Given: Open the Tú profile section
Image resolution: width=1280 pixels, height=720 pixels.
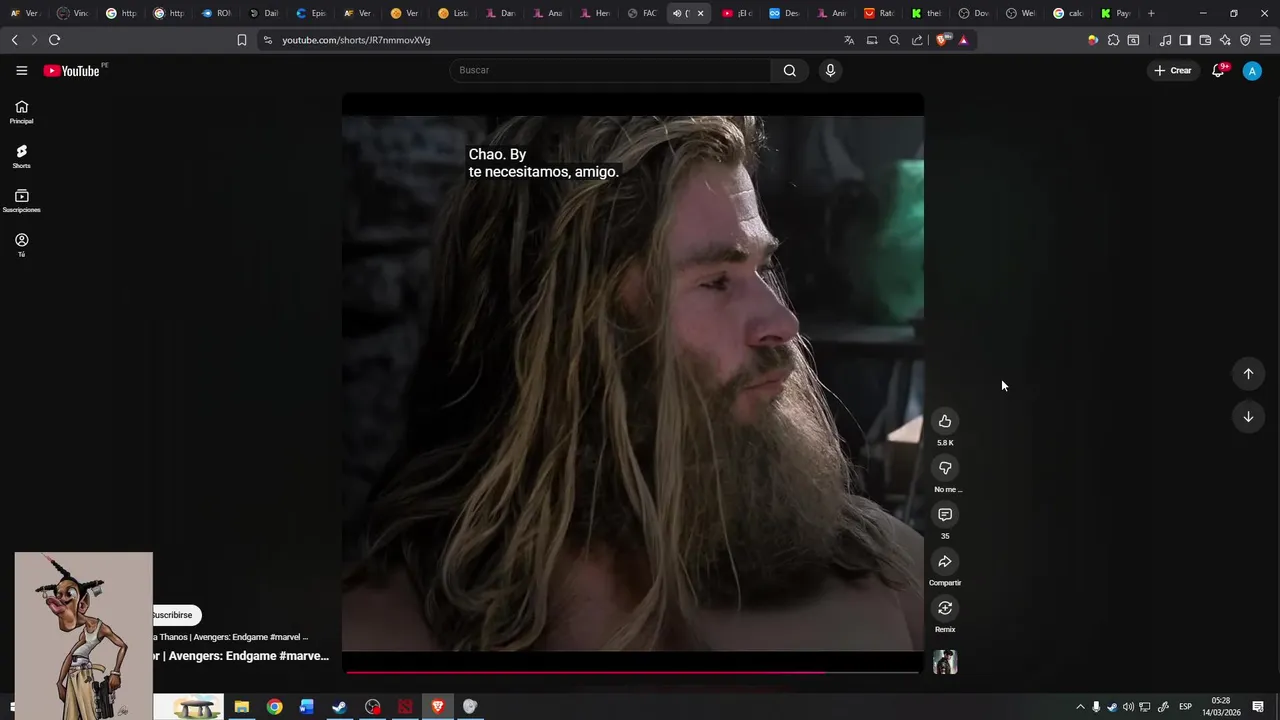Looking at the screenshot, I should click(21, 245).
